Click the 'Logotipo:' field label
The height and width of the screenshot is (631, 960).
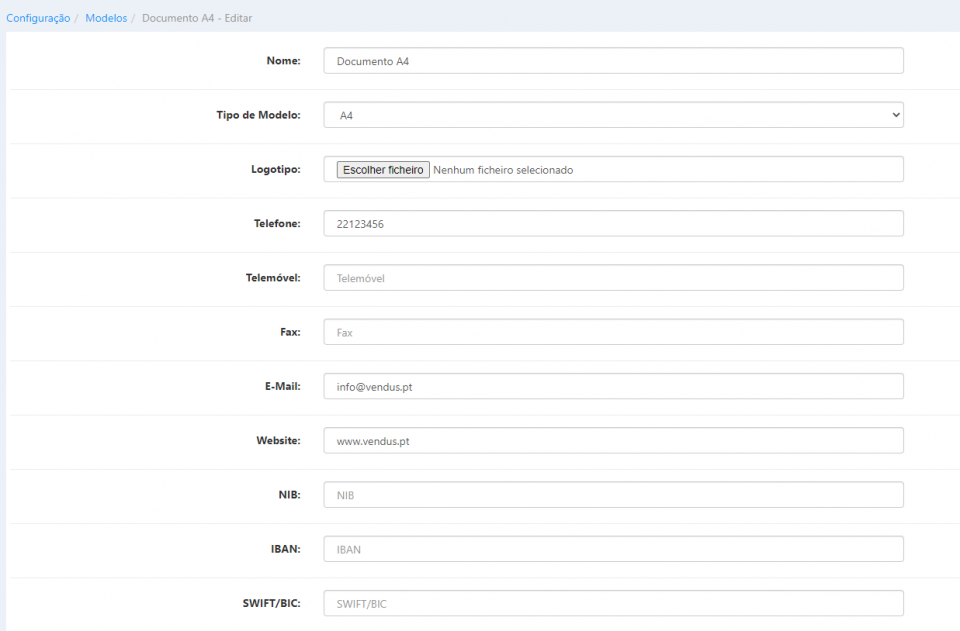click(275, 170)
